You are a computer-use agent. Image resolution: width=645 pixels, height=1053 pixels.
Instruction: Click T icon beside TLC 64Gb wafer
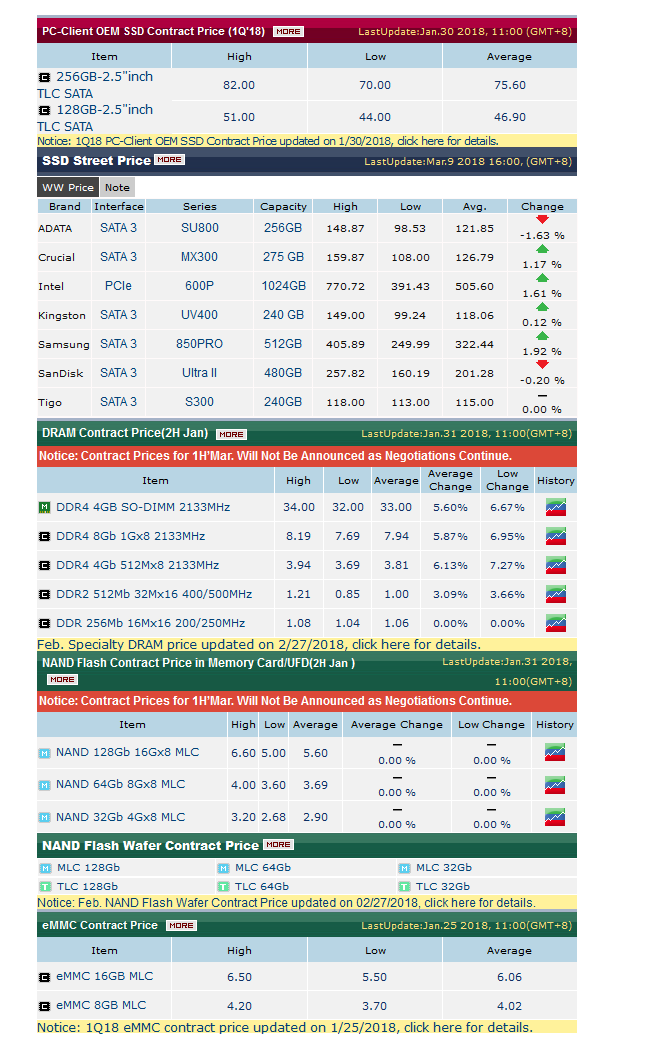(x=224, y=886)
